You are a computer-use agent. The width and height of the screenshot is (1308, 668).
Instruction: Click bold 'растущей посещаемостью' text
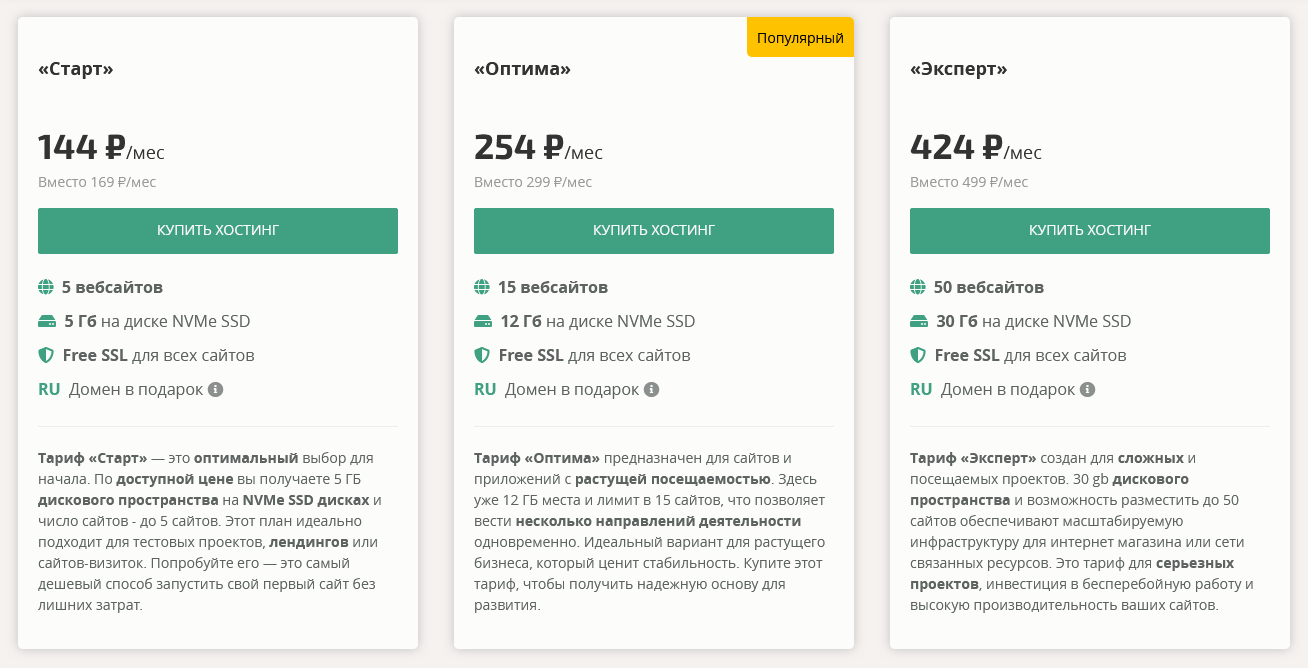(673, 479)
